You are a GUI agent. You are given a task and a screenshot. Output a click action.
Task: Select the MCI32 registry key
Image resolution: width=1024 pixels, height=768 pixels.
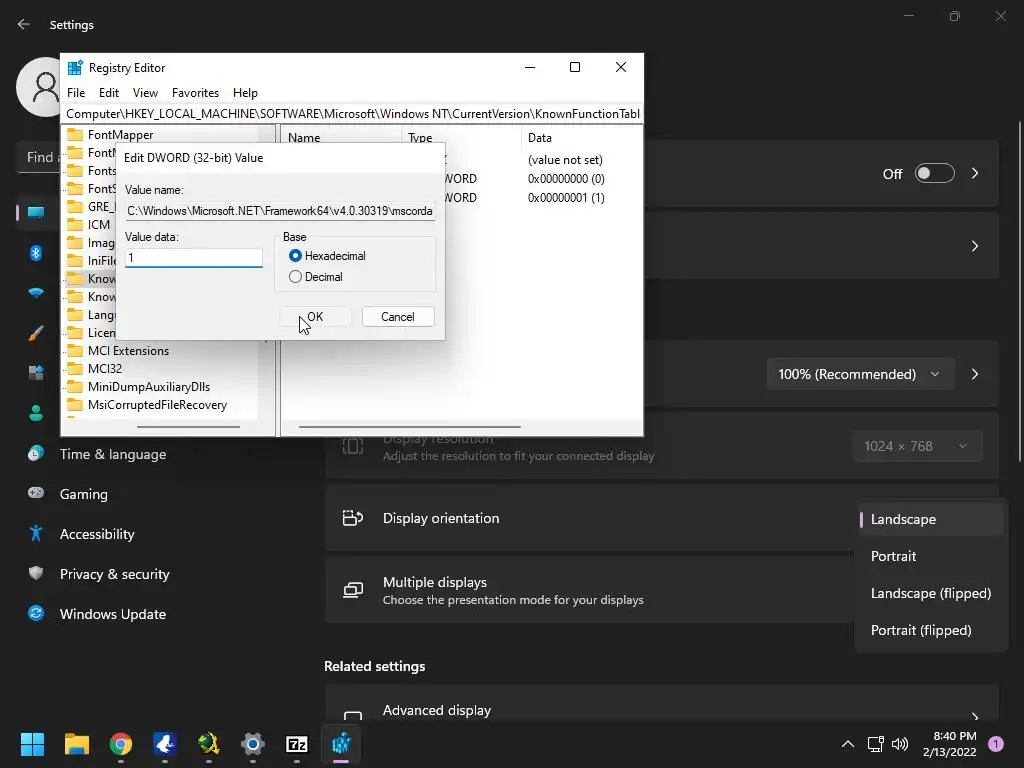click(x=104, y=368)
